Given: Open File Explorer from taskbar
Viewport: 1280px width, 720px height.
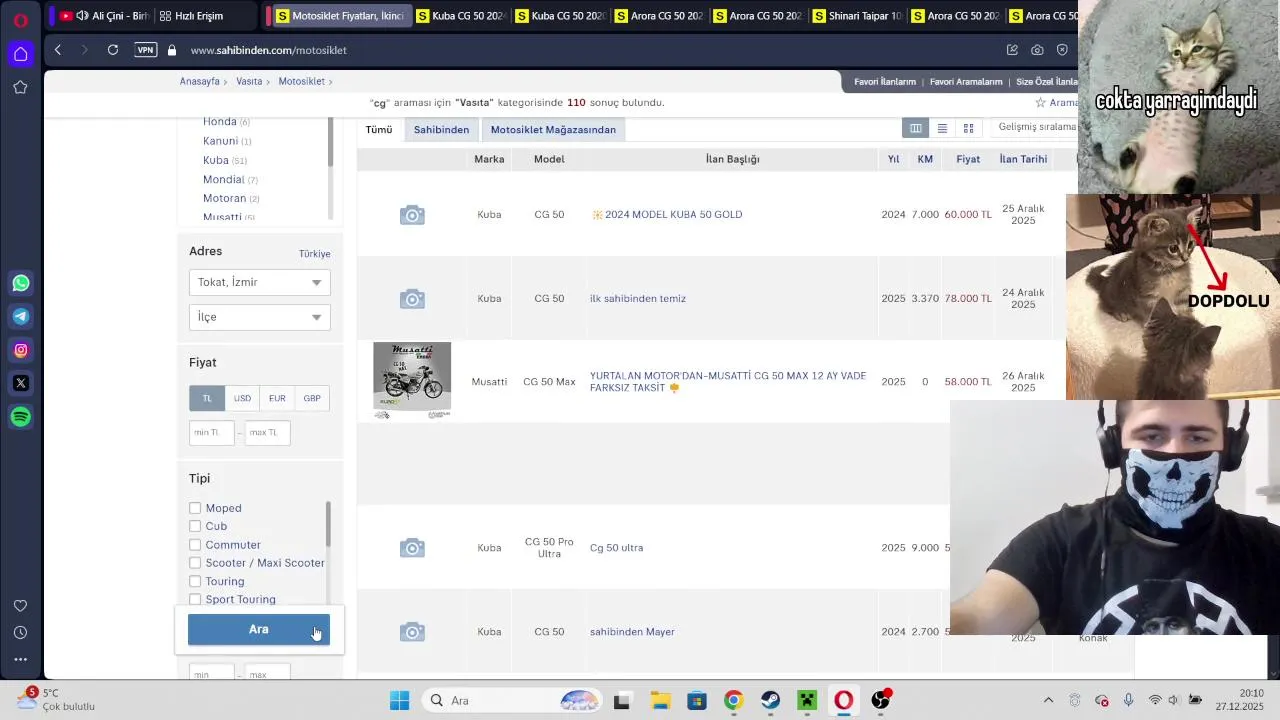Looking at the screenshot, I should pos(659,700).
